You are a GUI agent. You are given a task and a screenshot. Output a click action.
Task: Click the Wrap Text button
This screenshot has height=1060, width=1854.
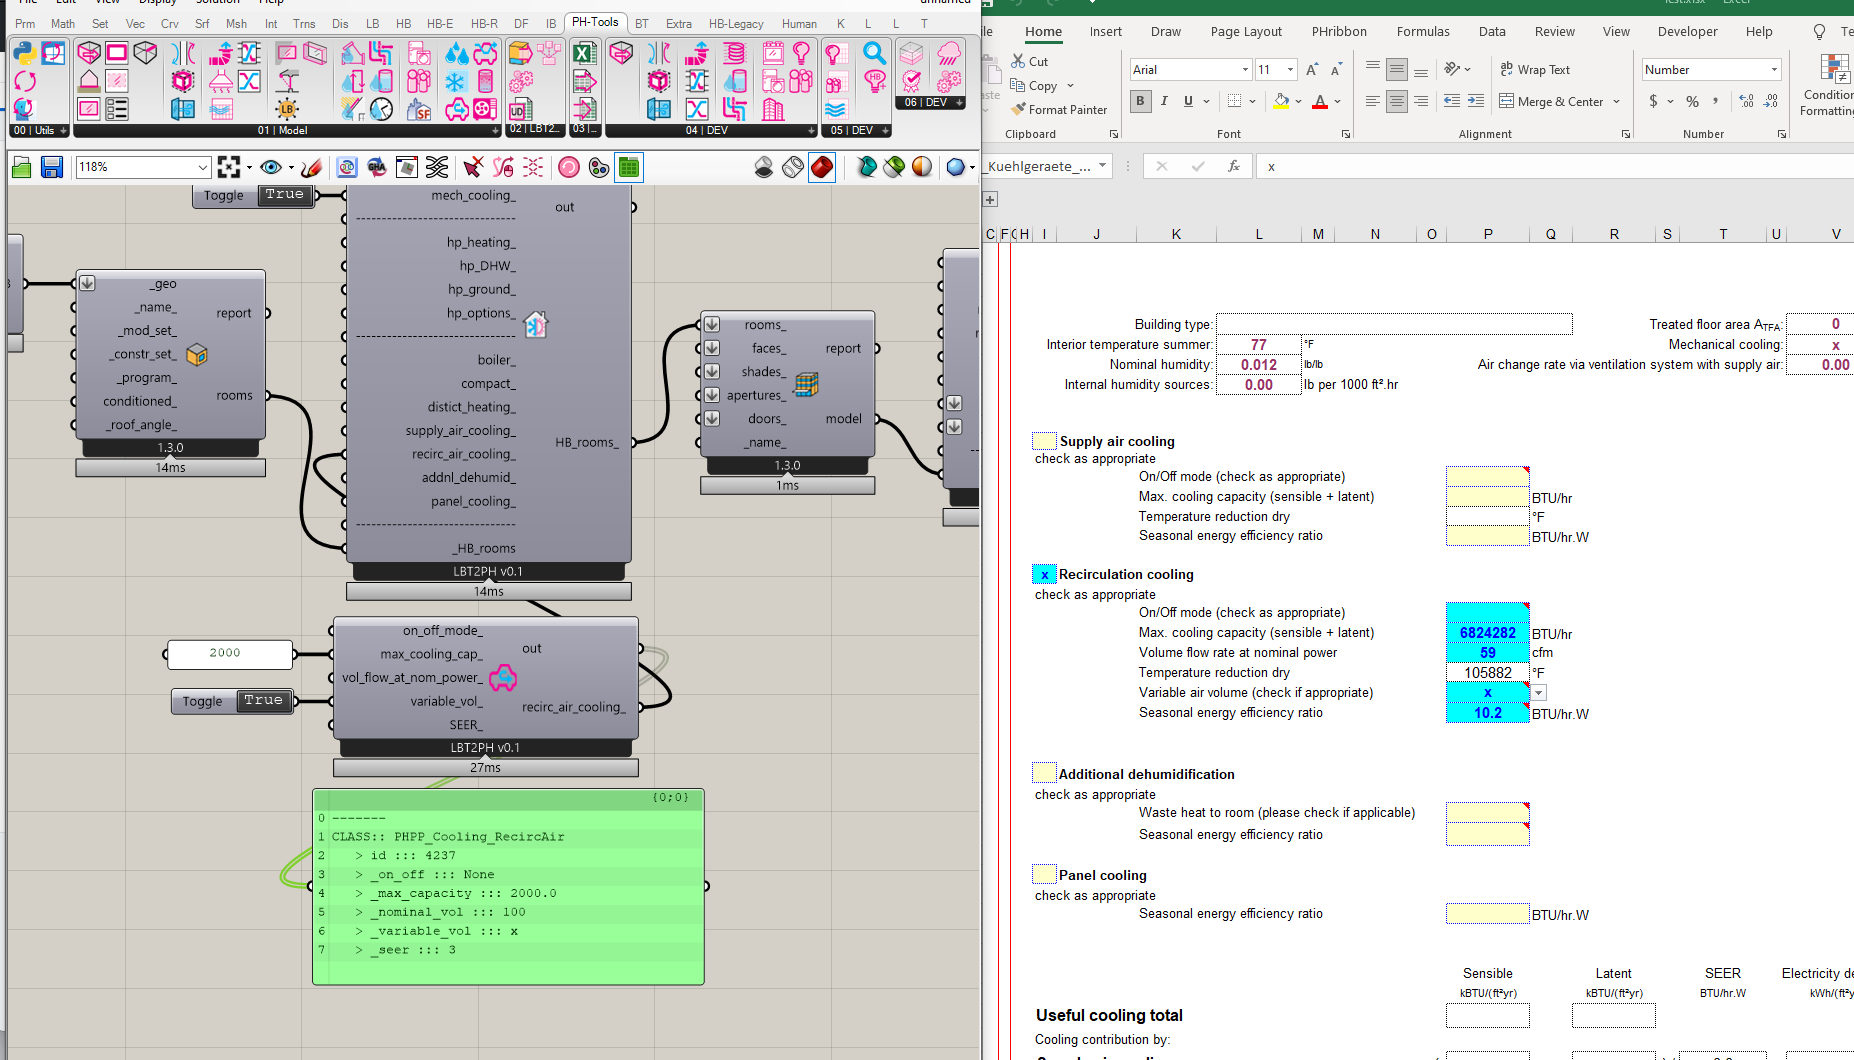click(1534, 70)
